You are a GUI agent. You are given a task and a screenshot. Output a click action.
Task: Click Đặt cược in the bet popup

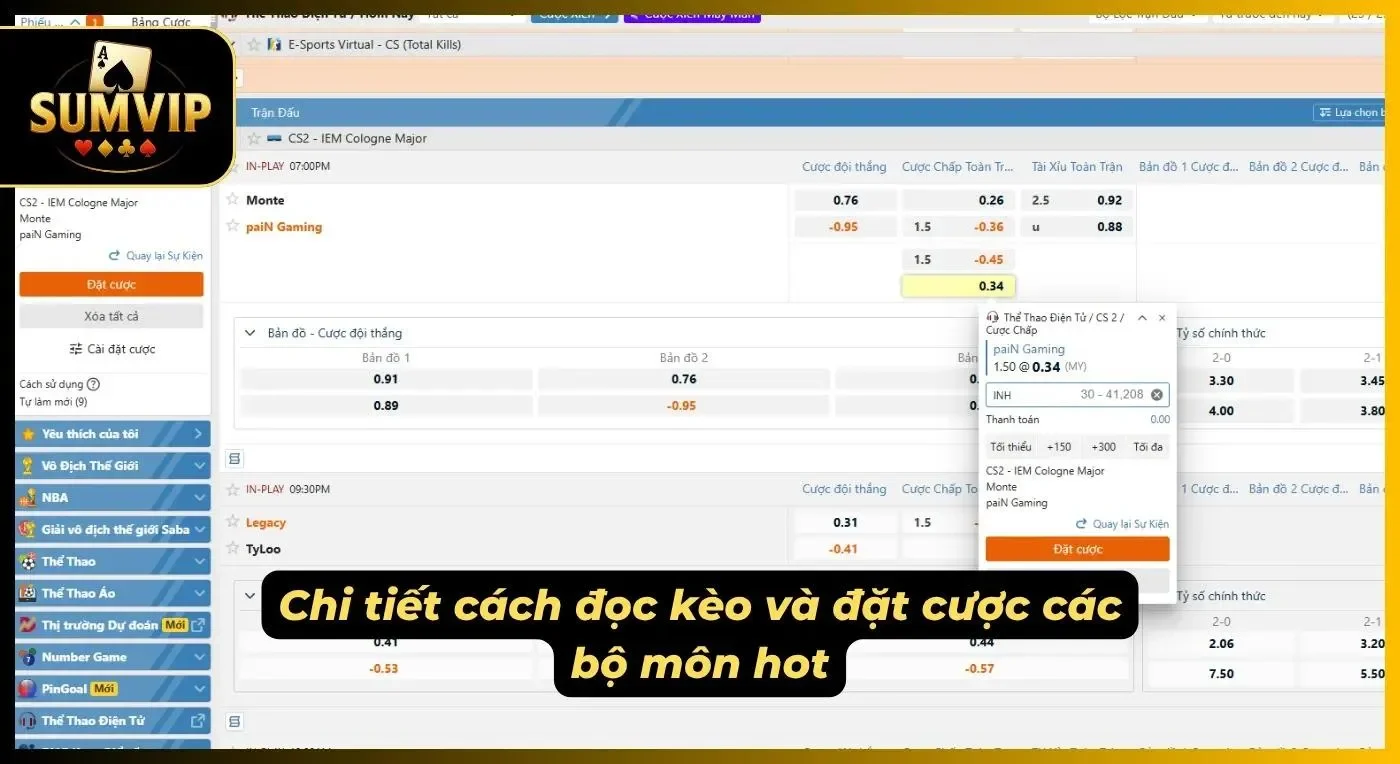tap(1077, 549)
